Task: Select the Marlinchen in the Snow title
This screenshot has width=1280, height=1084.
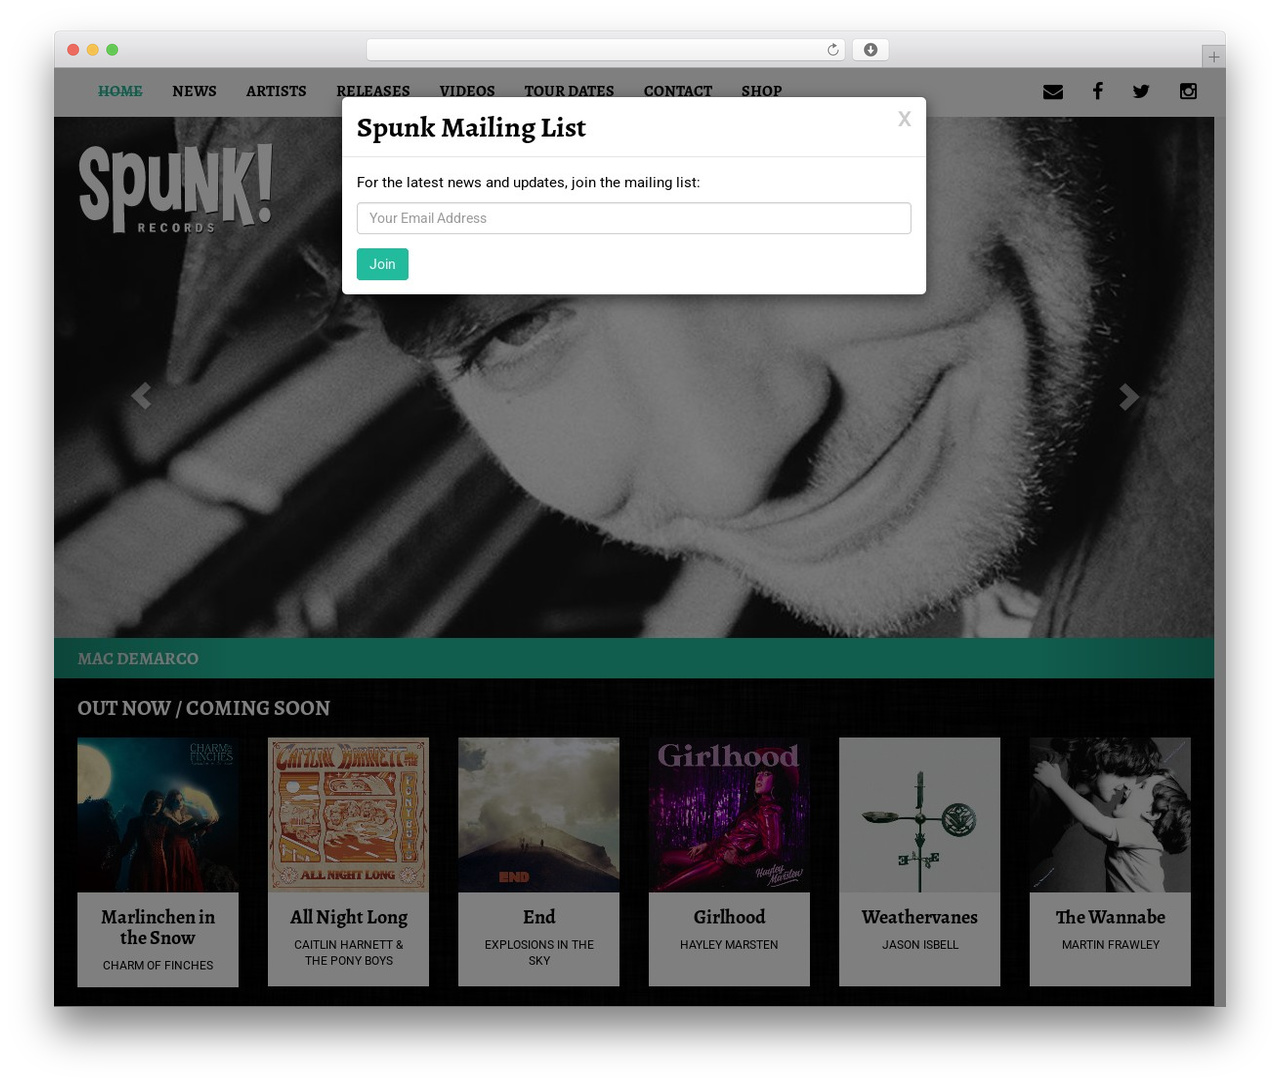Action: [158, 927]
